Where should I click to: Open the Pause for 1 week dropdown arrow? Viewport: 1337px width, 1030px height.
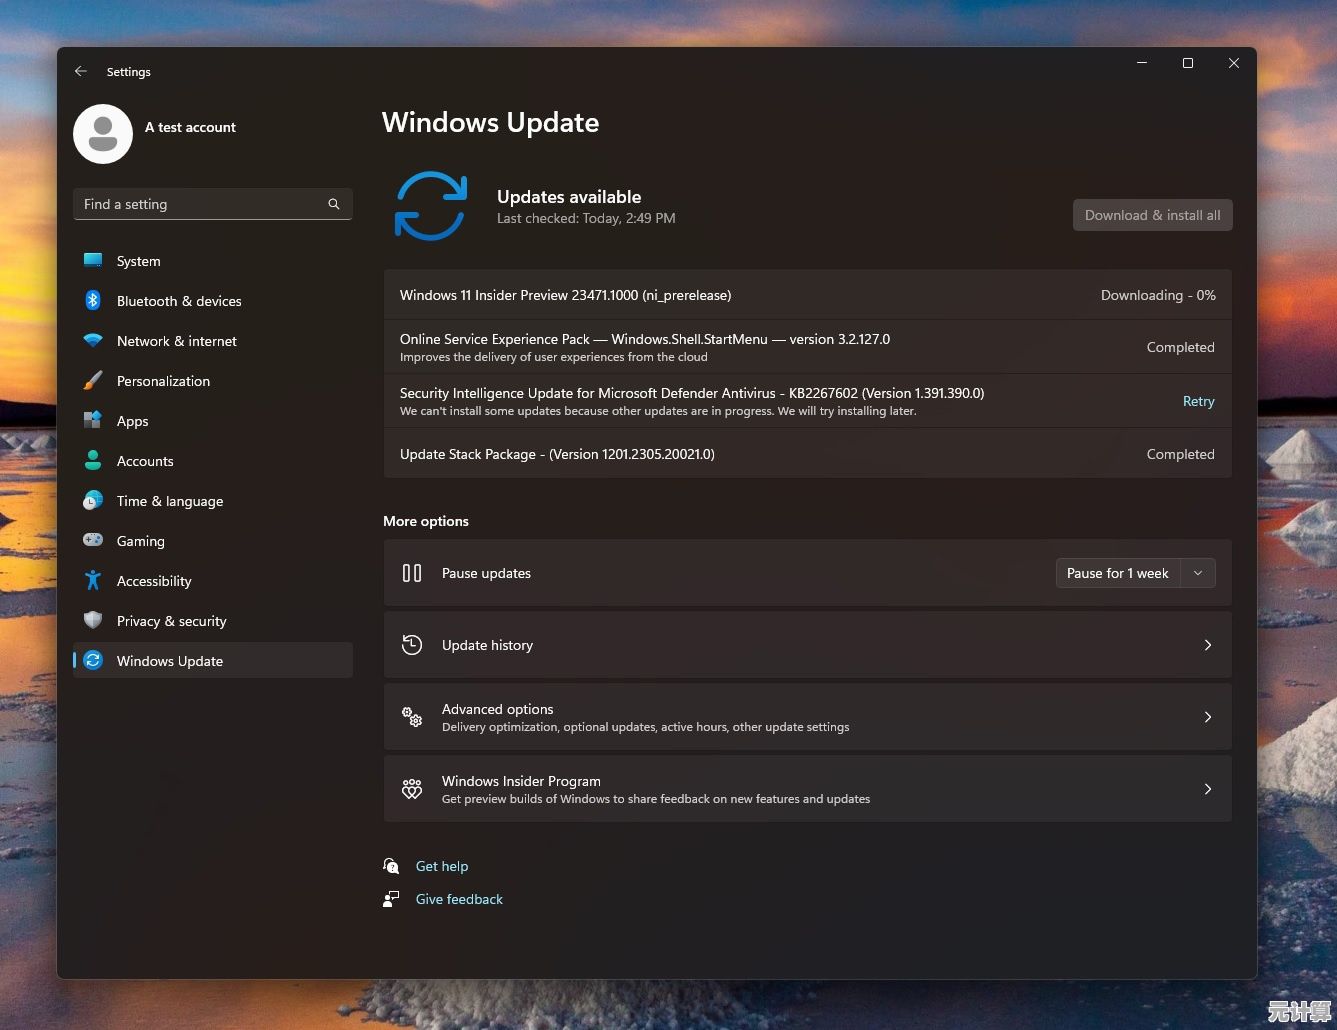point(1198,573)
